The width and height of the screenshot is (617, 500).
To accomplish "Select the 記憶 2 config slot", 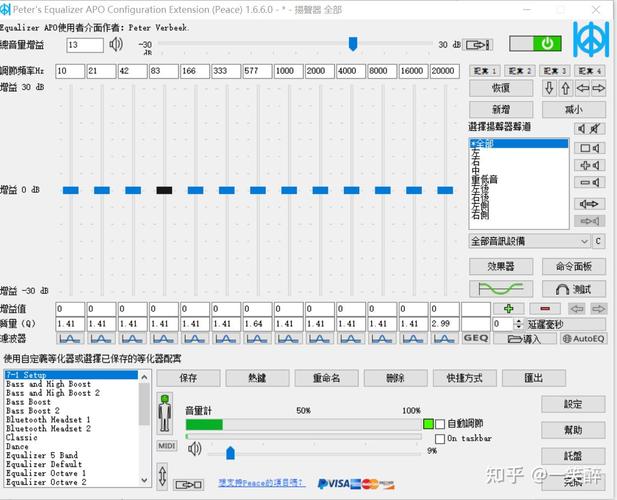I will (519, 71).
